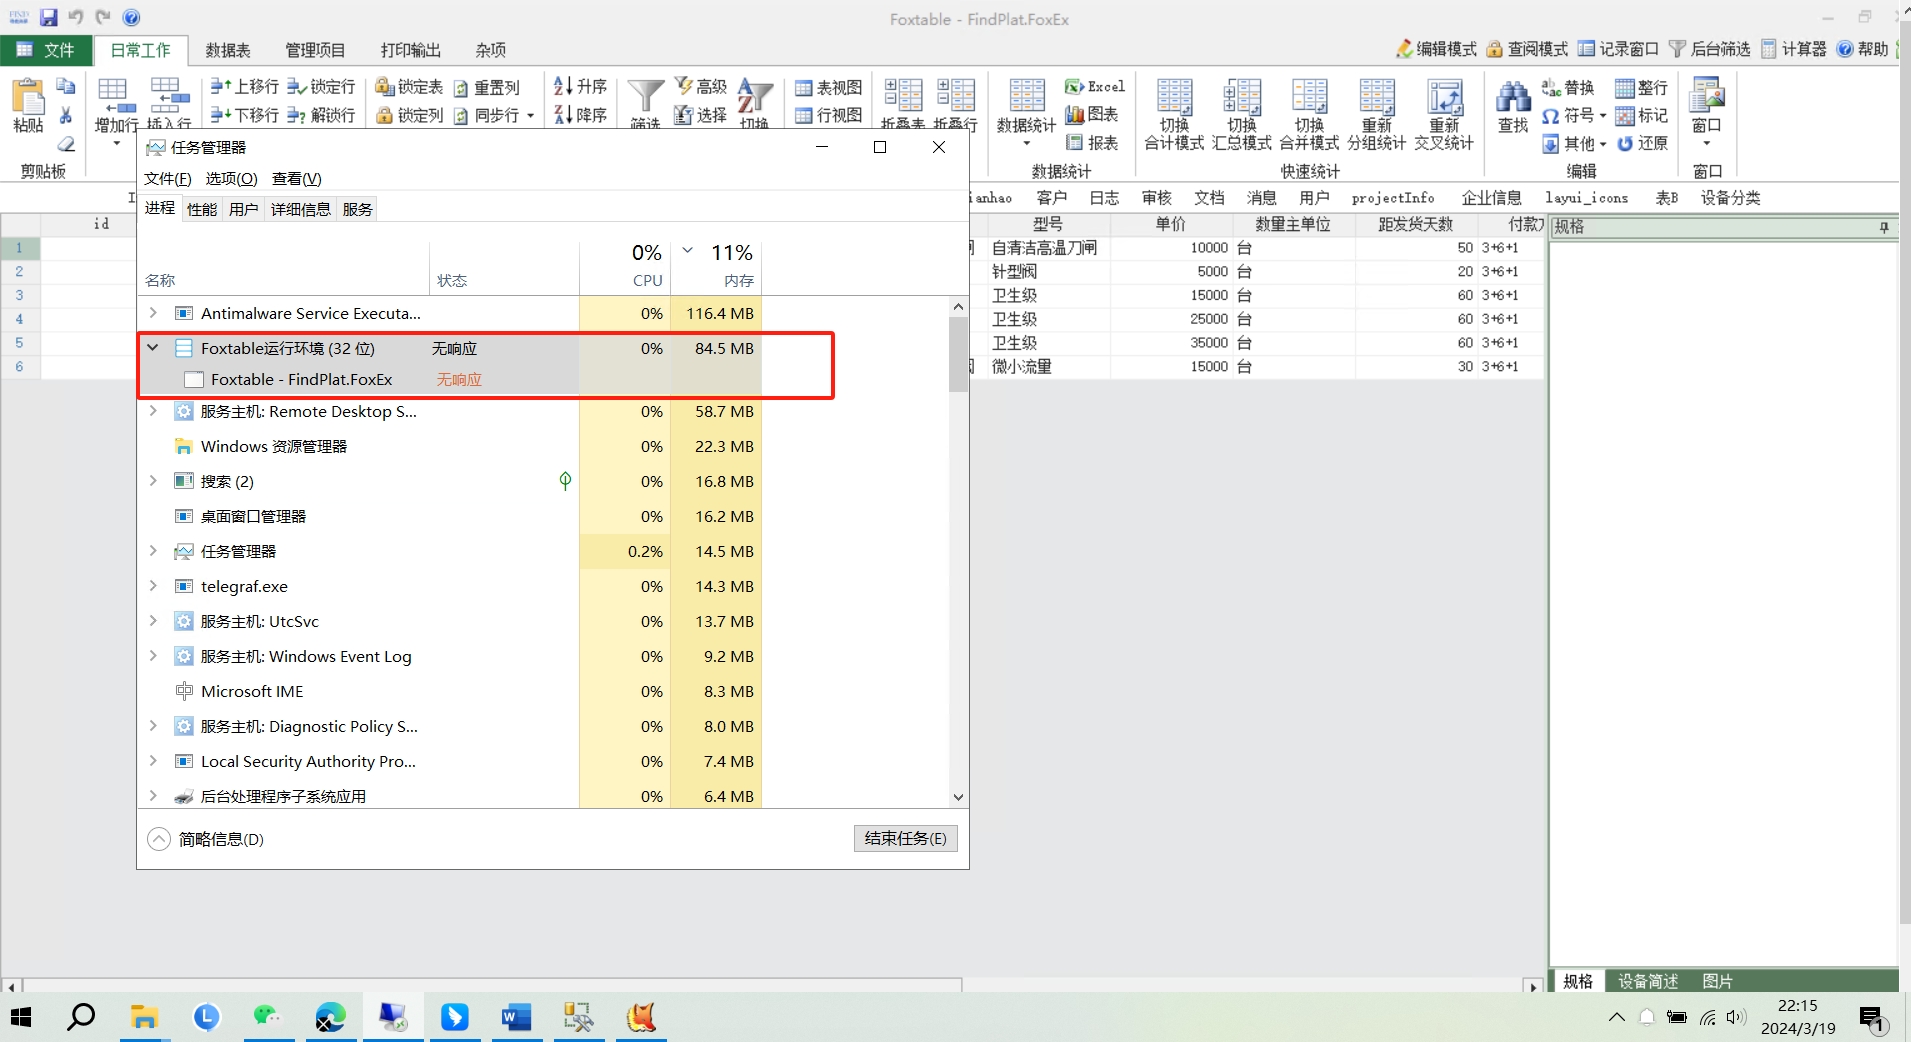Select the 图片 tab in bottom right panel

click(x=1717, y=981)
